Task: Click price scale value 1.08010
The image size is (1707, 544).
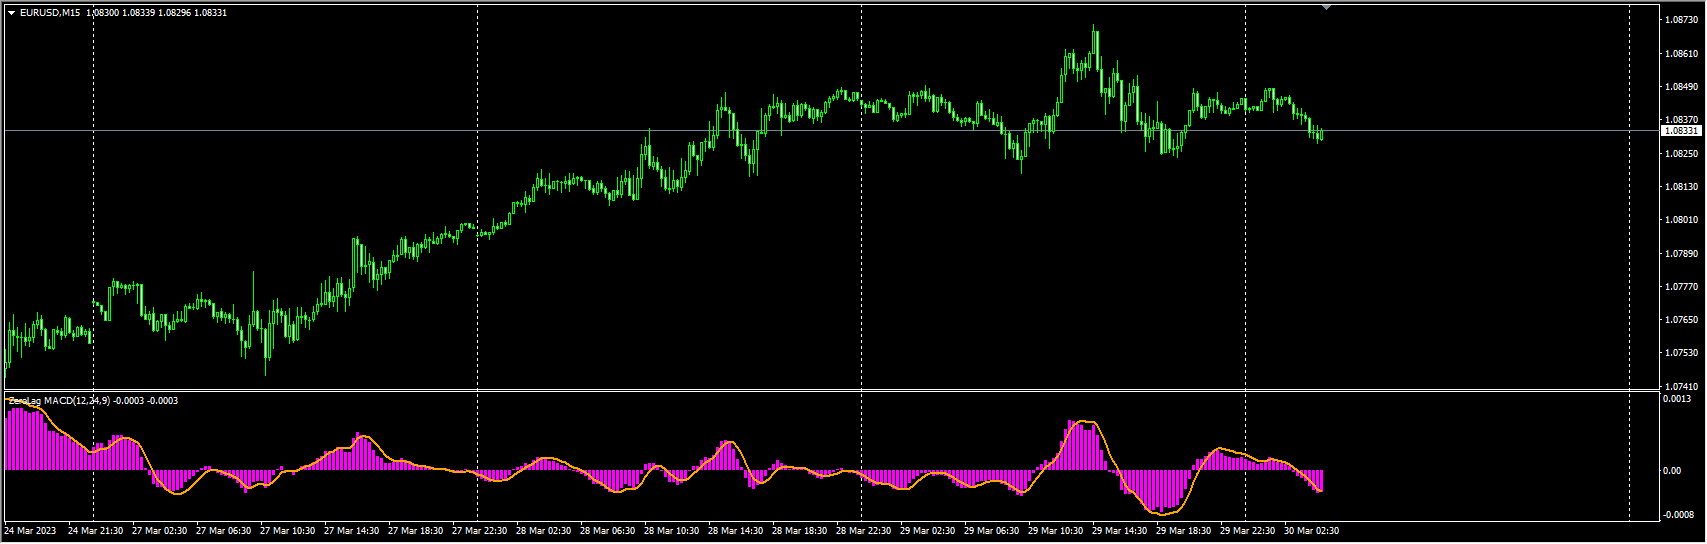Action: click(1681, 220)
